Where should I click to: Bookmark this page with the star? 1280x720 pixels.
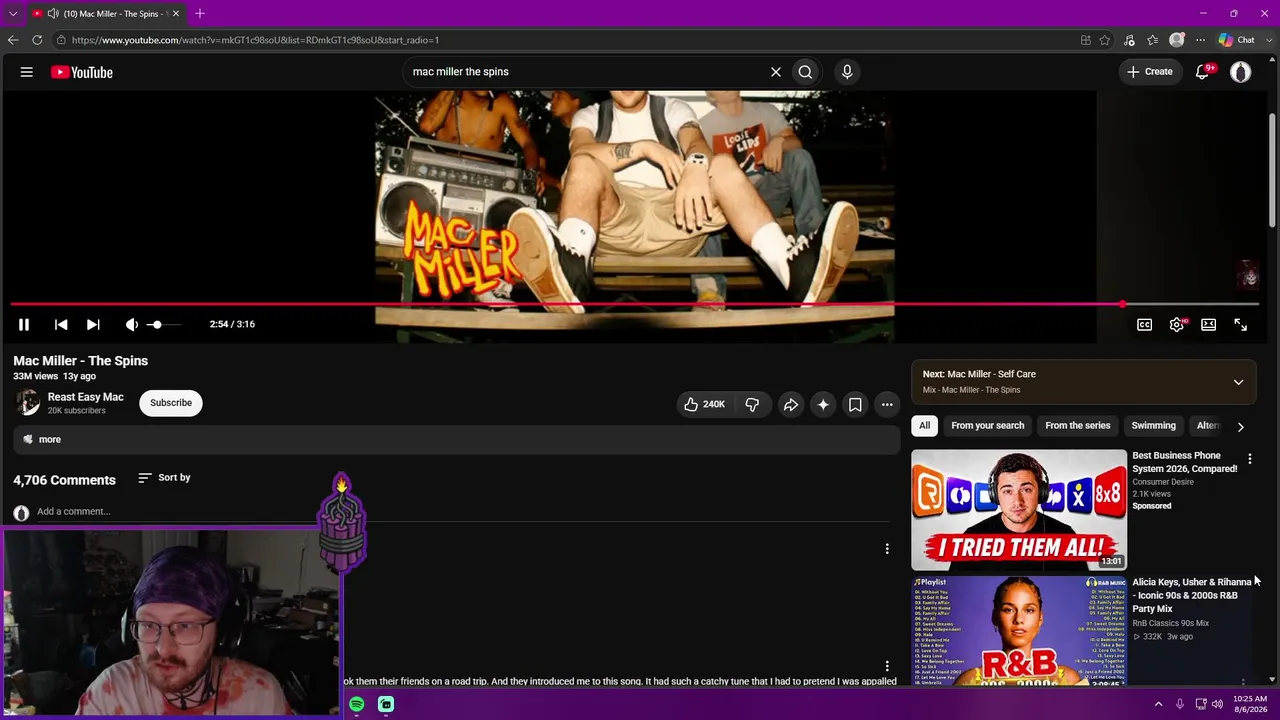click(1105, 40)
